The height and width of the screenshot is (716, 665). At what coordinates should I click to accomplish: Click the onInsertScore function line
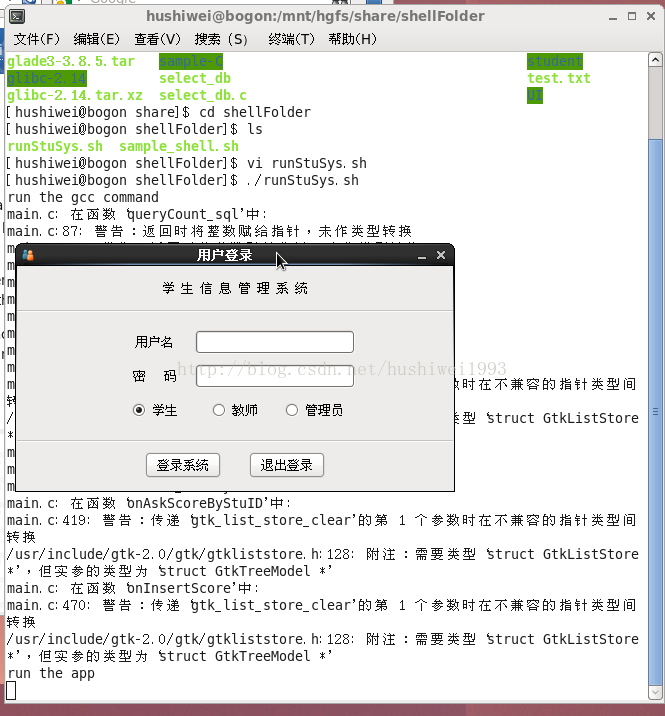pyautogui.click(x=133, y=588)
